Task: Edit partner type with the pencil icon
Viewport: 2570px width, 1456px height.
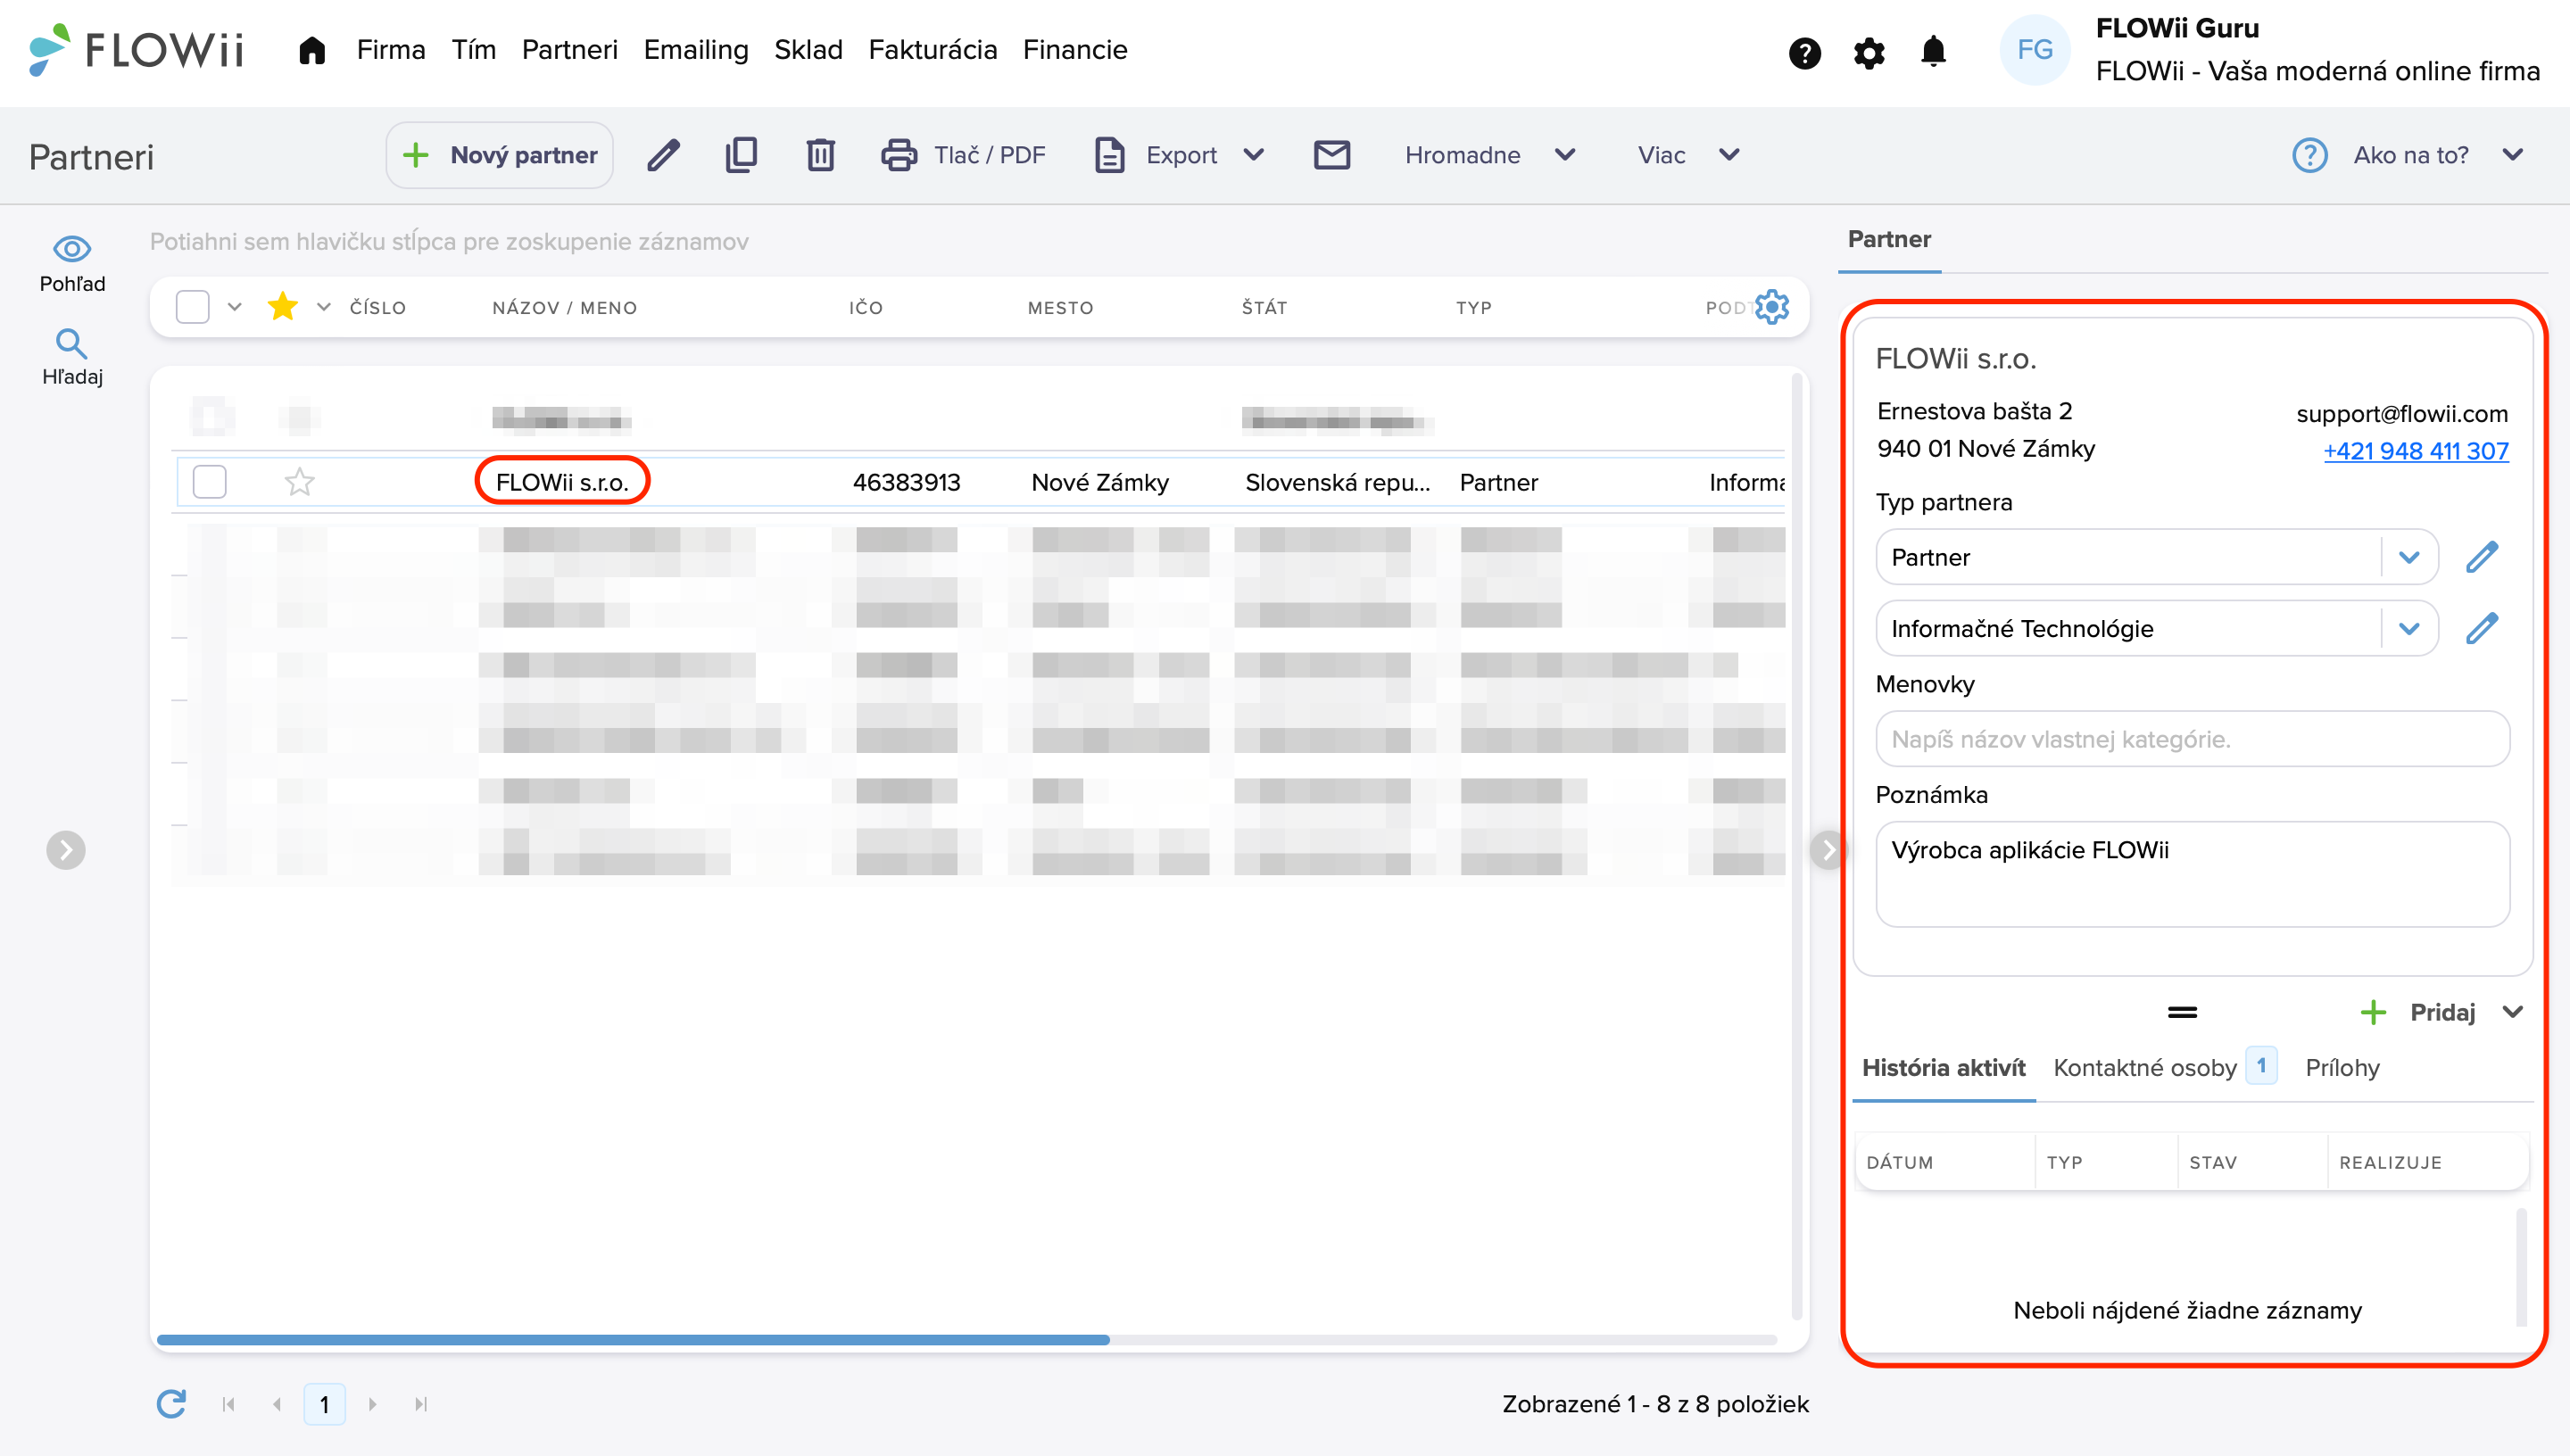Action: [x=2482, y=556]
